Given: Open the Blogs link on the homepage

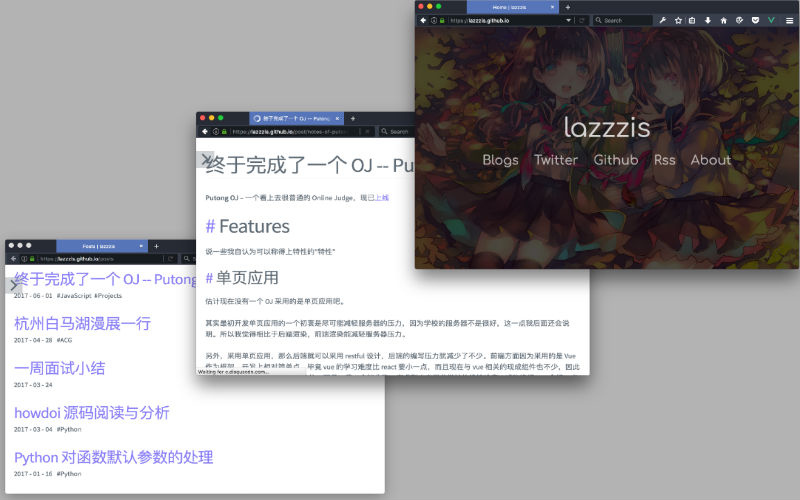Looking at the screenshot, I should point(500,159).
